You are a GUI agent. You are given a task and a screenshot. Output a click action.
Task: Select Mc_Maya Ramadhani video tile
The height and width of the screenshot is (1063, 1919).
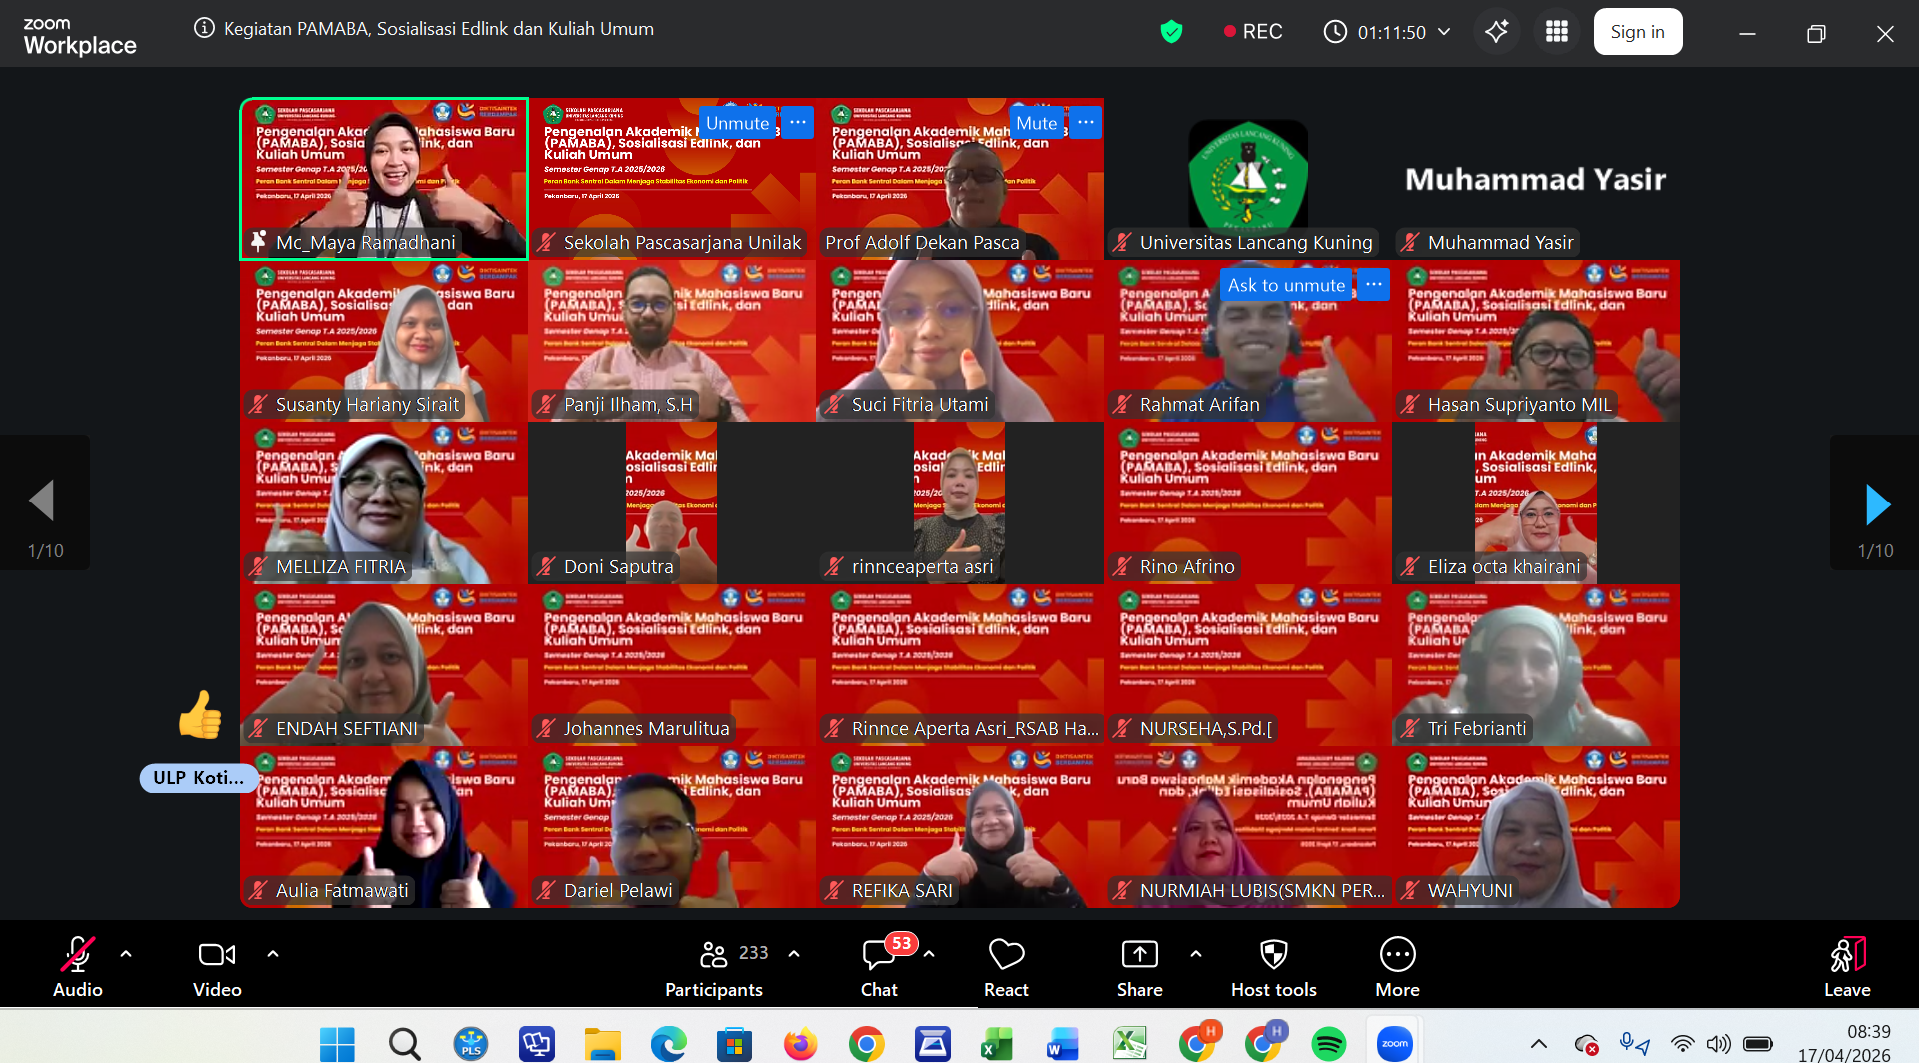(384, 179)
